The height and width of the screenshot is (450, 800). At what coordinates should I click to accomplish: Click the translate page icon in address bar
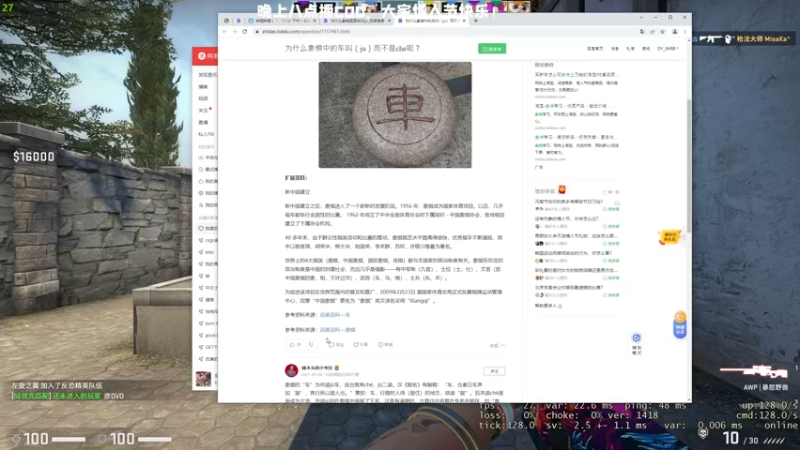coord(642,32)
